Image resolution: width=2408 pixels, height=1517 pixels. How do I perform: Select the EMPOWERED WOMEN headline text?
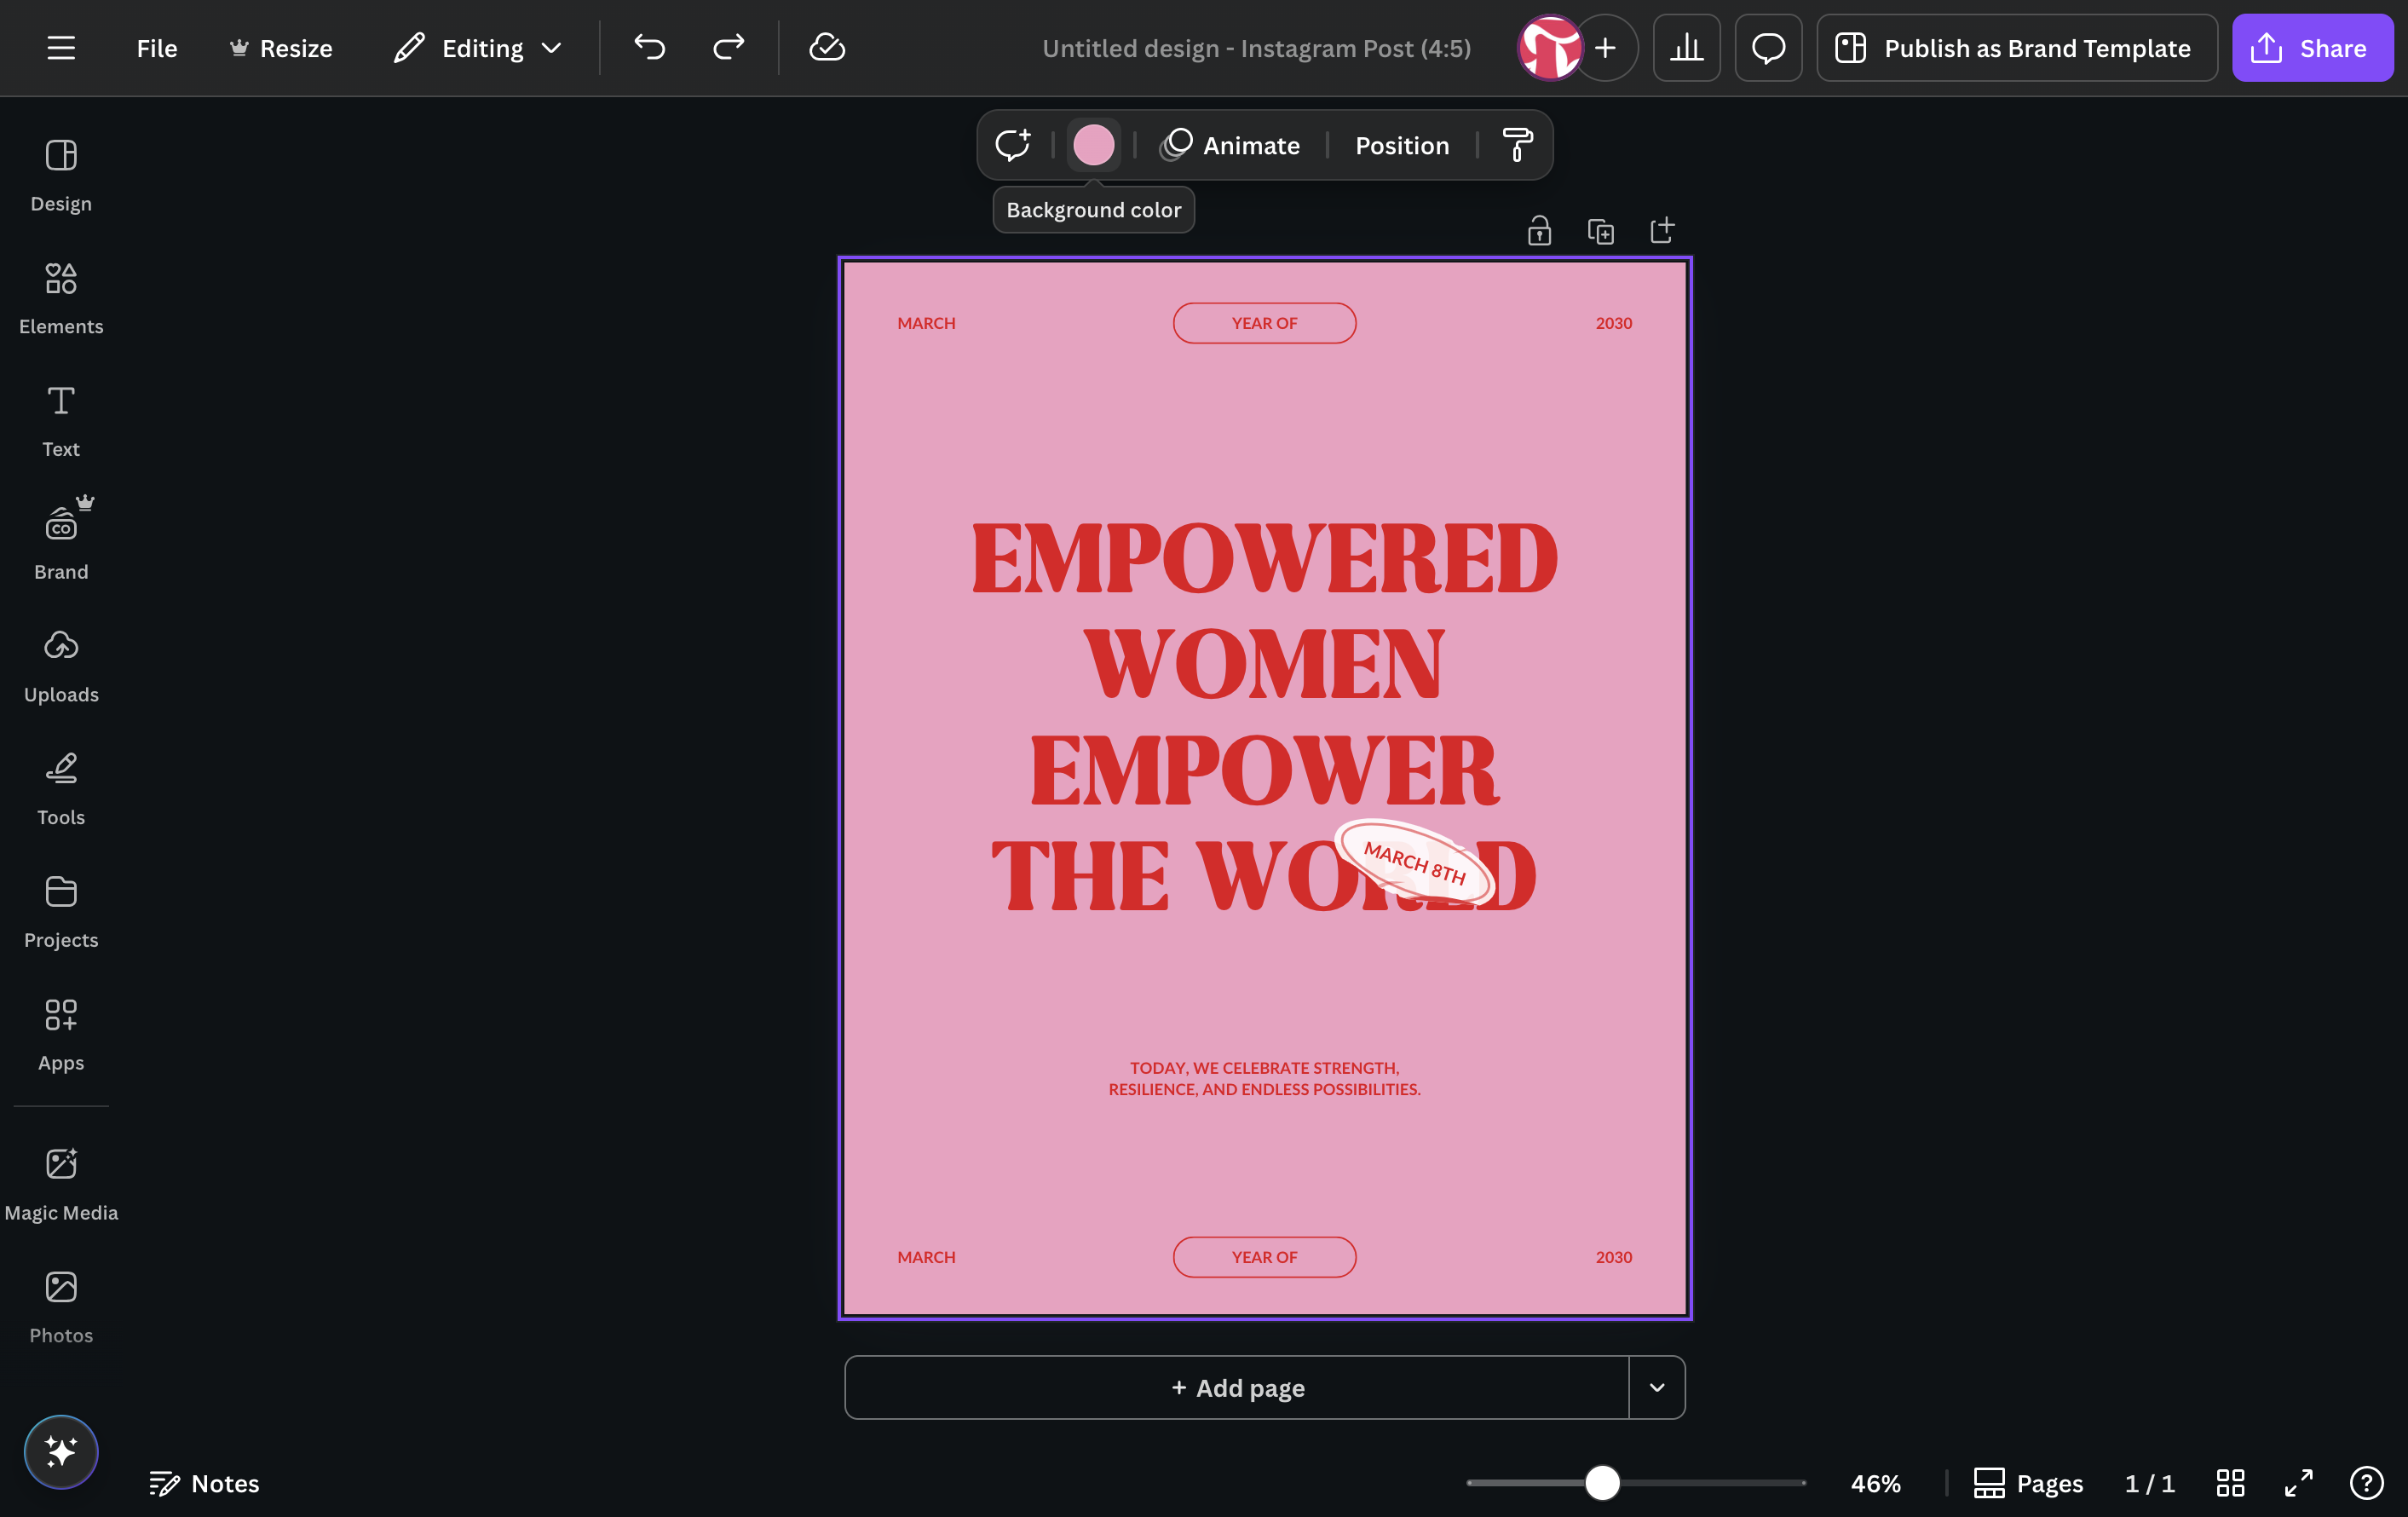click(1264, 716)
